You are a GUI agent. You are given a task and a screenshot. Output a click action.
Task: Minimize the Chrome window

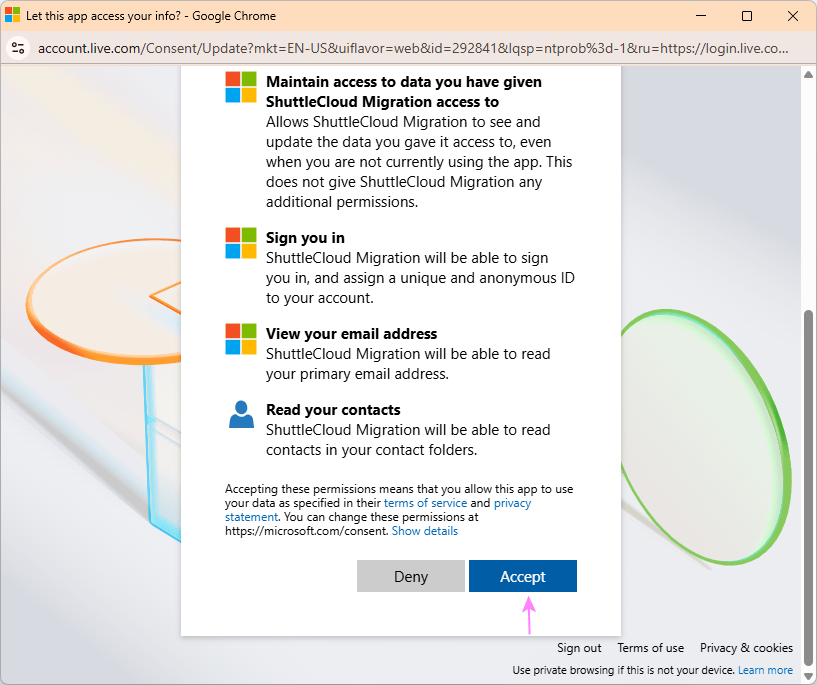[701, 16]
